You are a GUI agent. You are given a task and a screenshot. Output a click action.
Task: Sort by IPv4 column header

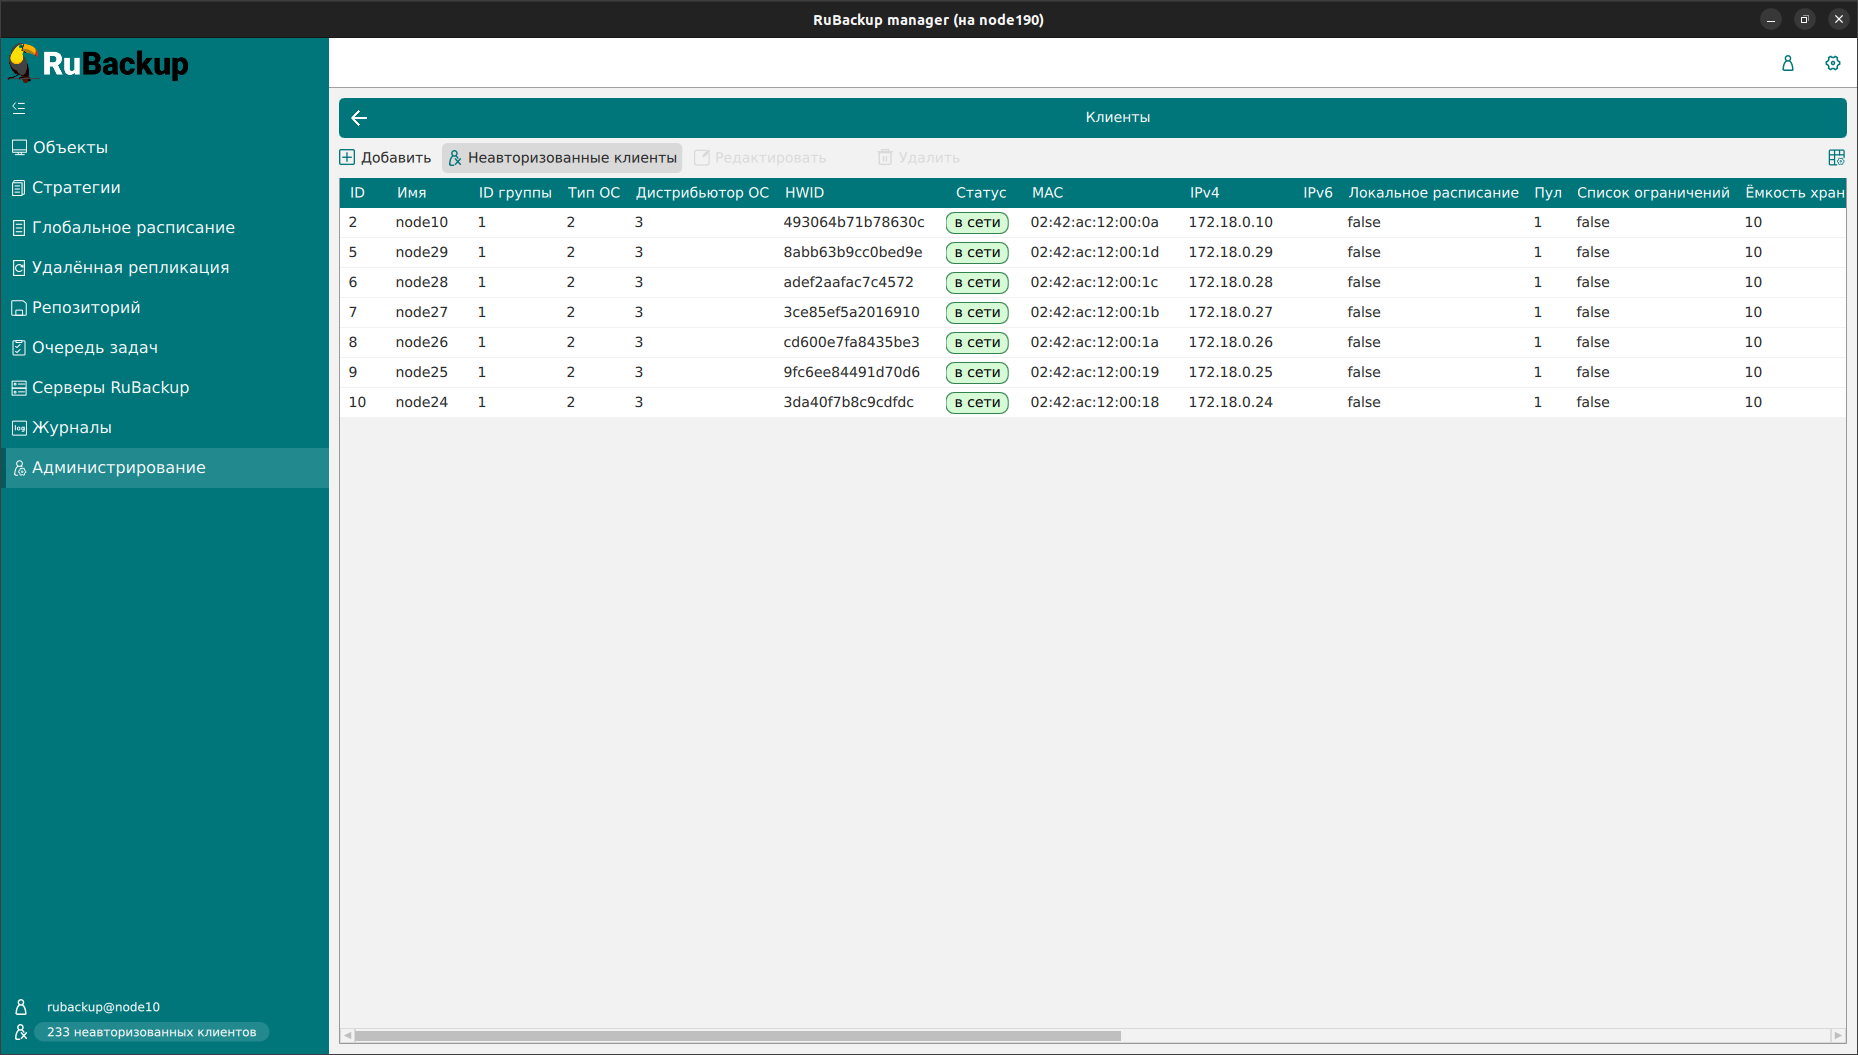[x=1204, y=193]
